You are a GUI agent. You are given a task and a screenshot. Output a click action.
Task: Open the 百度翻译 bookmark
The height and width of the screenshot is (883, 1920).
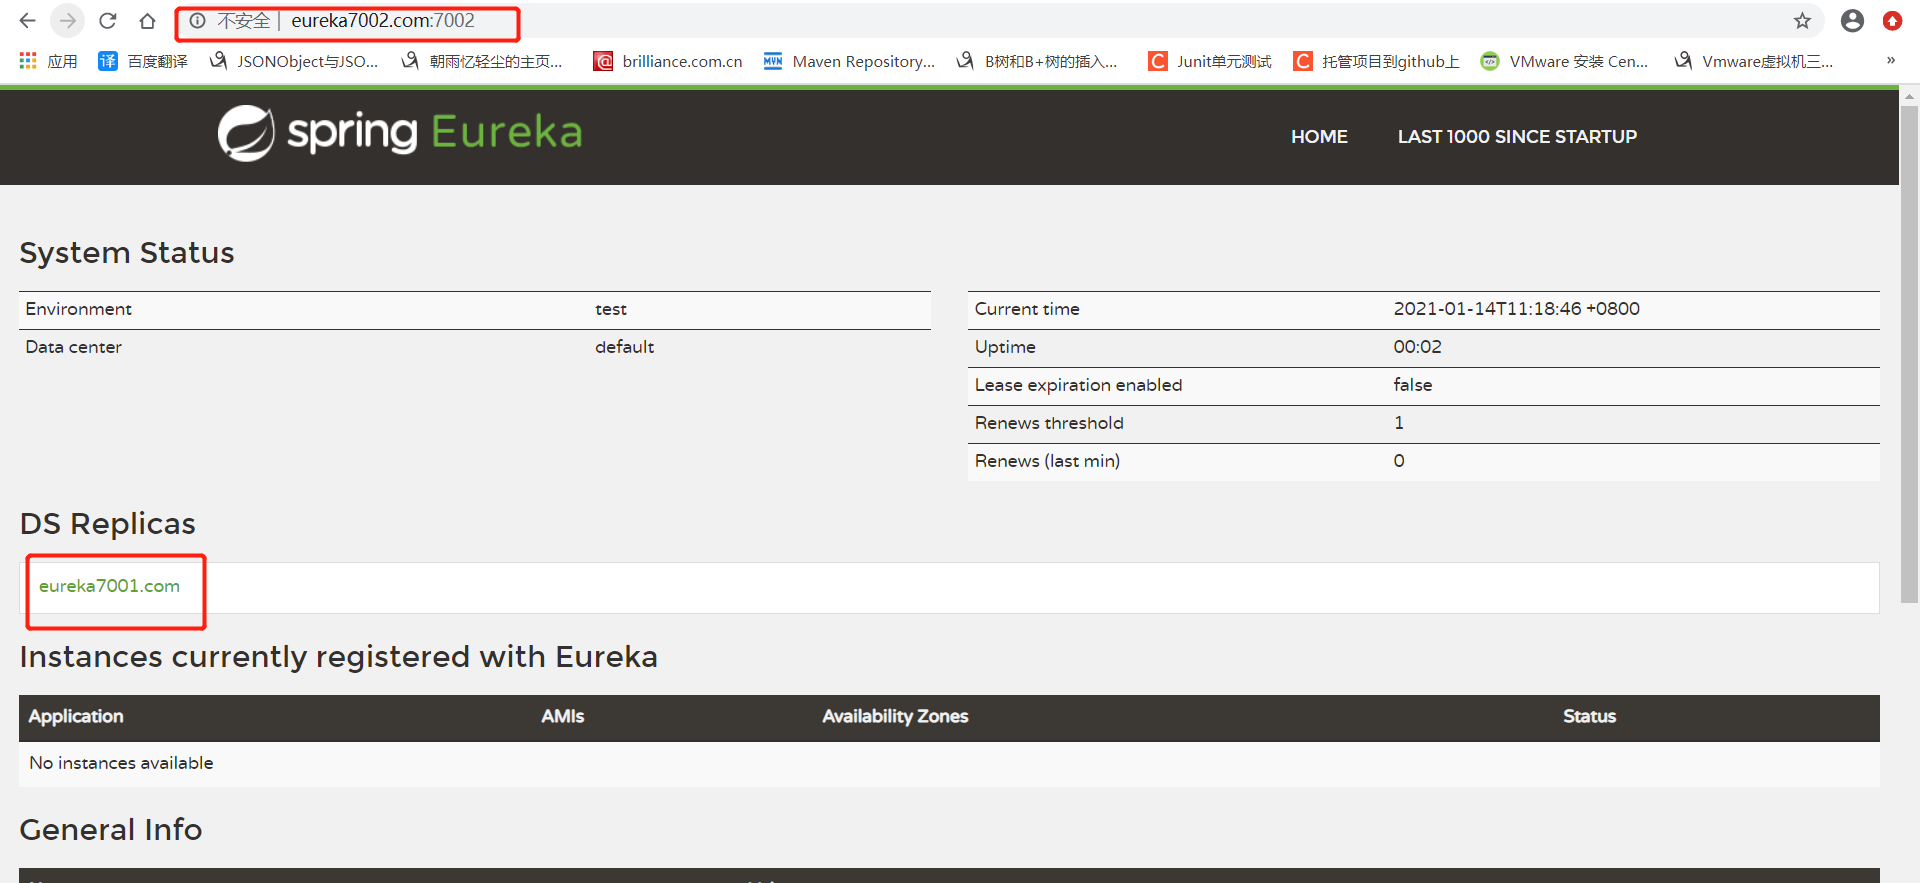(143, 61)
